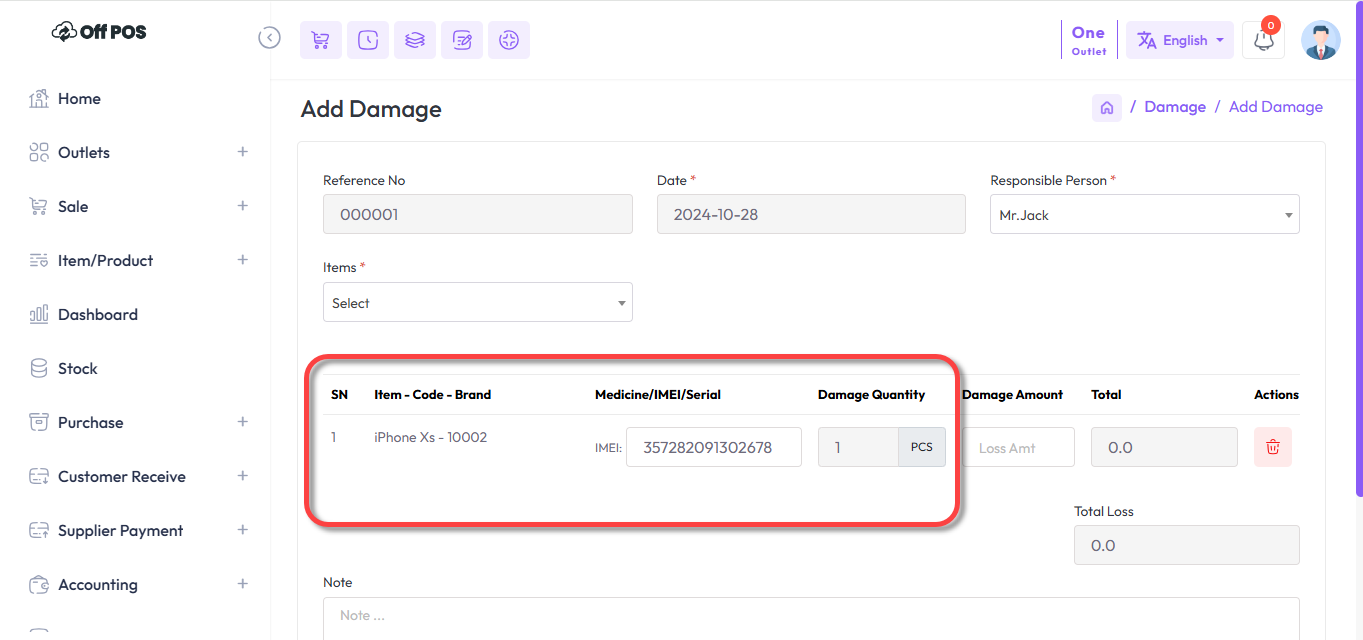
Task: Click the iPhone Xs - 10002 item text
Action: point(430,437)
